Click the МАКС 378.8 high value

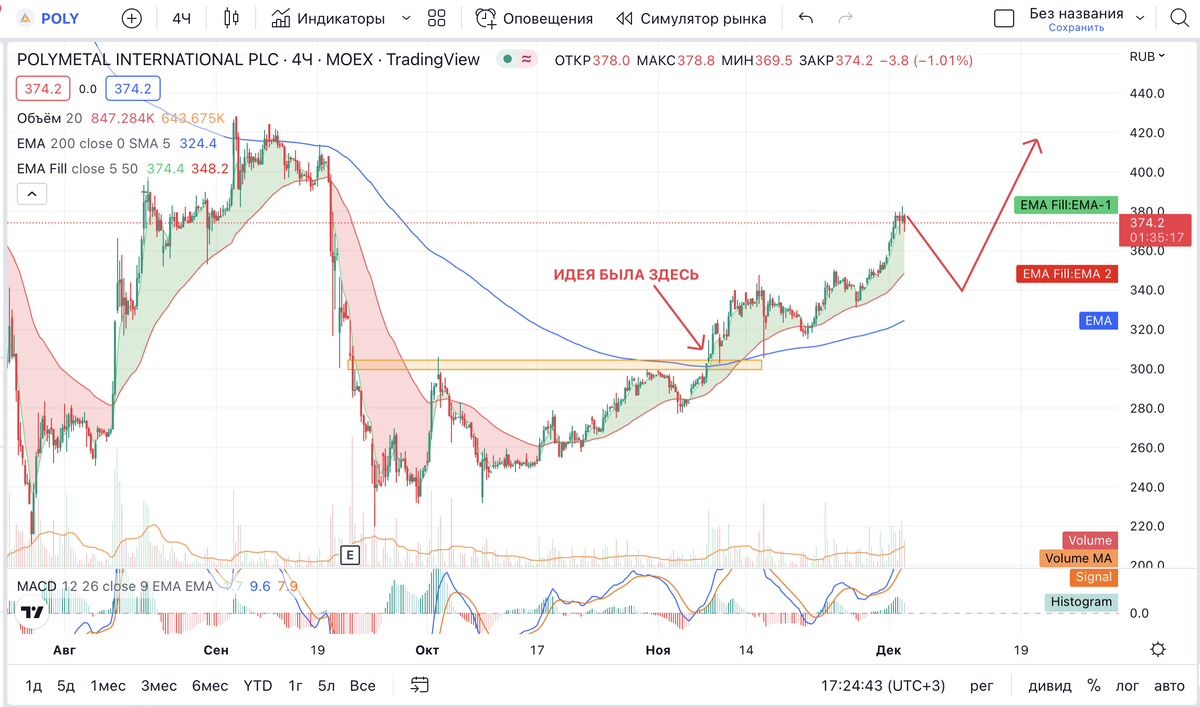click(x=675, y=60)
